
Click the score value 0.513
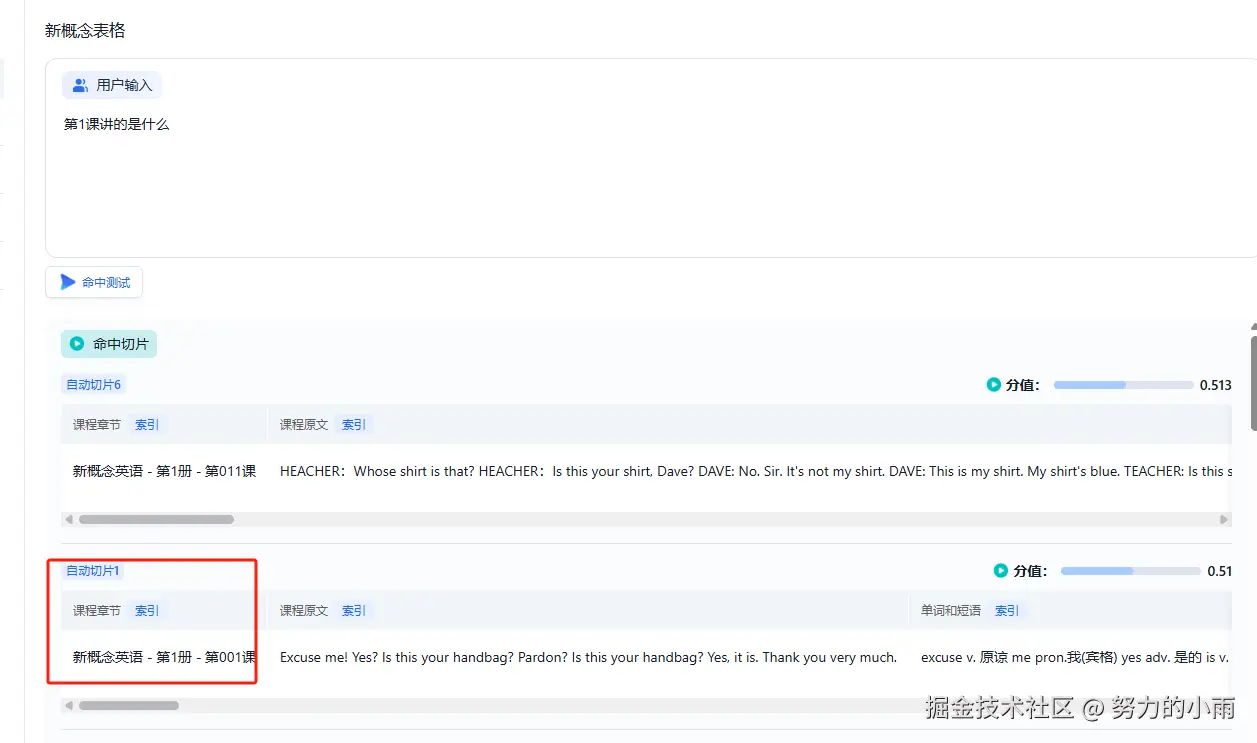tap(1215, 385)
